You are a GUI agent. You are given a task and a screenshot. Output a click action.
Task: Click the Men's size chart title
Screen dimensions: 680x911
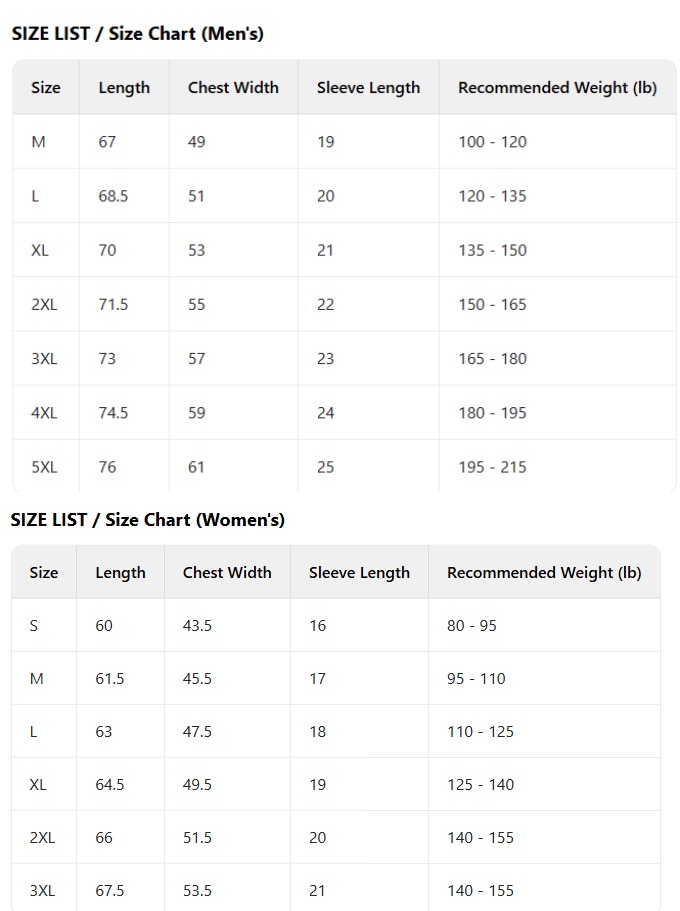pyautogui.click(x=137, y=34)
